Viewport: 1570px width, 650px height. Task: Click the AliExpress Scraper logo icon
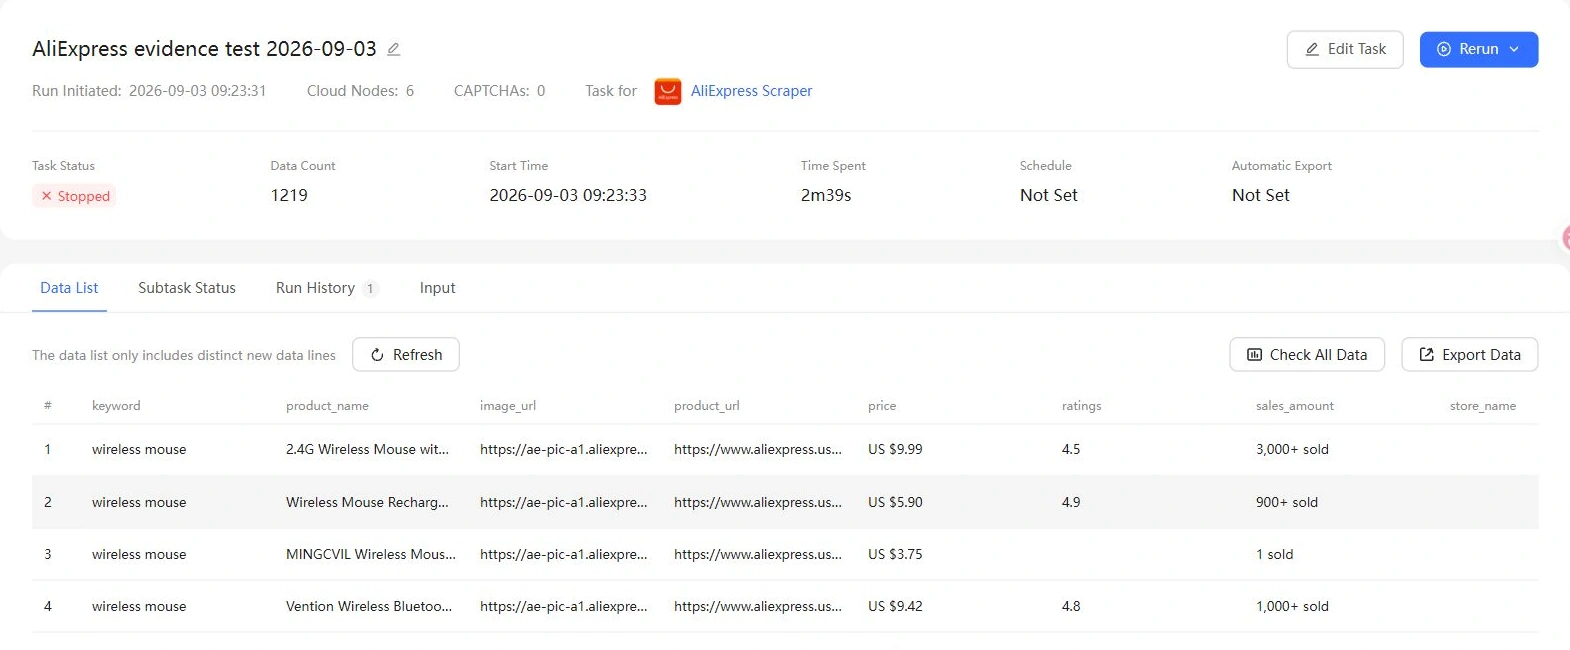668,91
